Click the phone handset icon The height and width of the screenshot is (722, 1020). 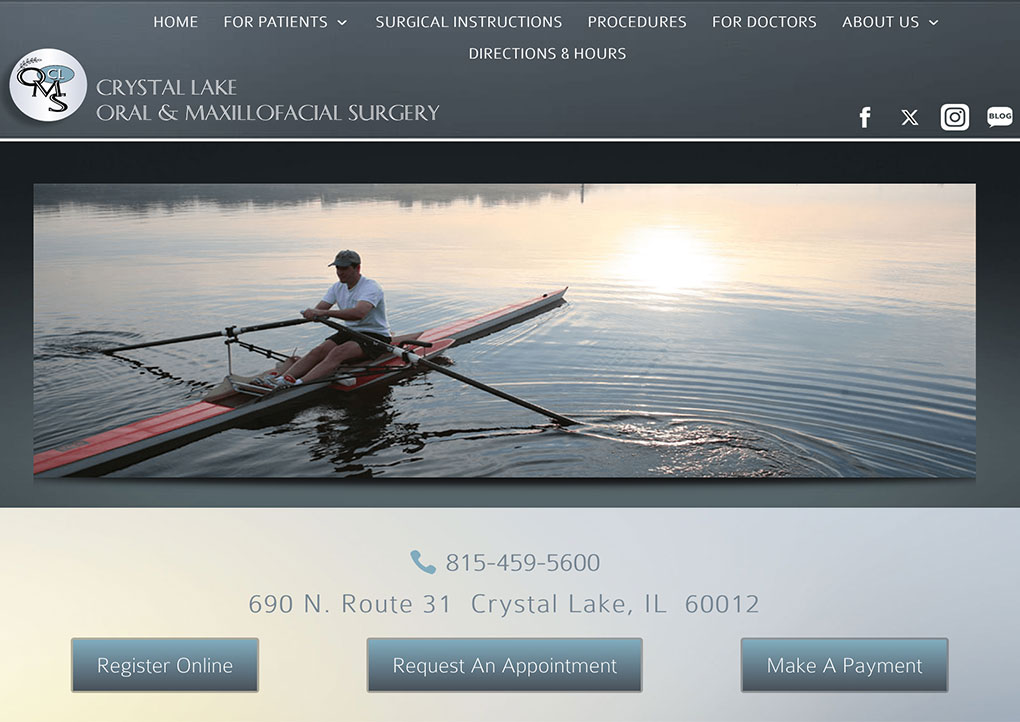[423, 562]
